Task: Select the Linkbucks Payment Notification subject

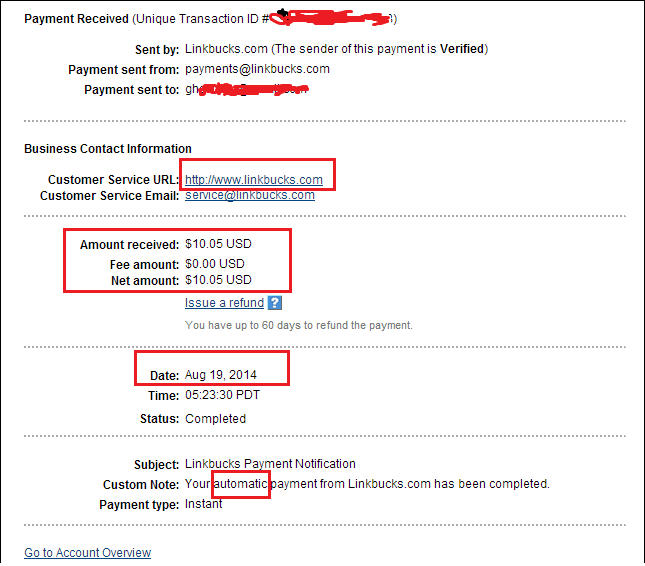Action: click(x=270, y=464)
